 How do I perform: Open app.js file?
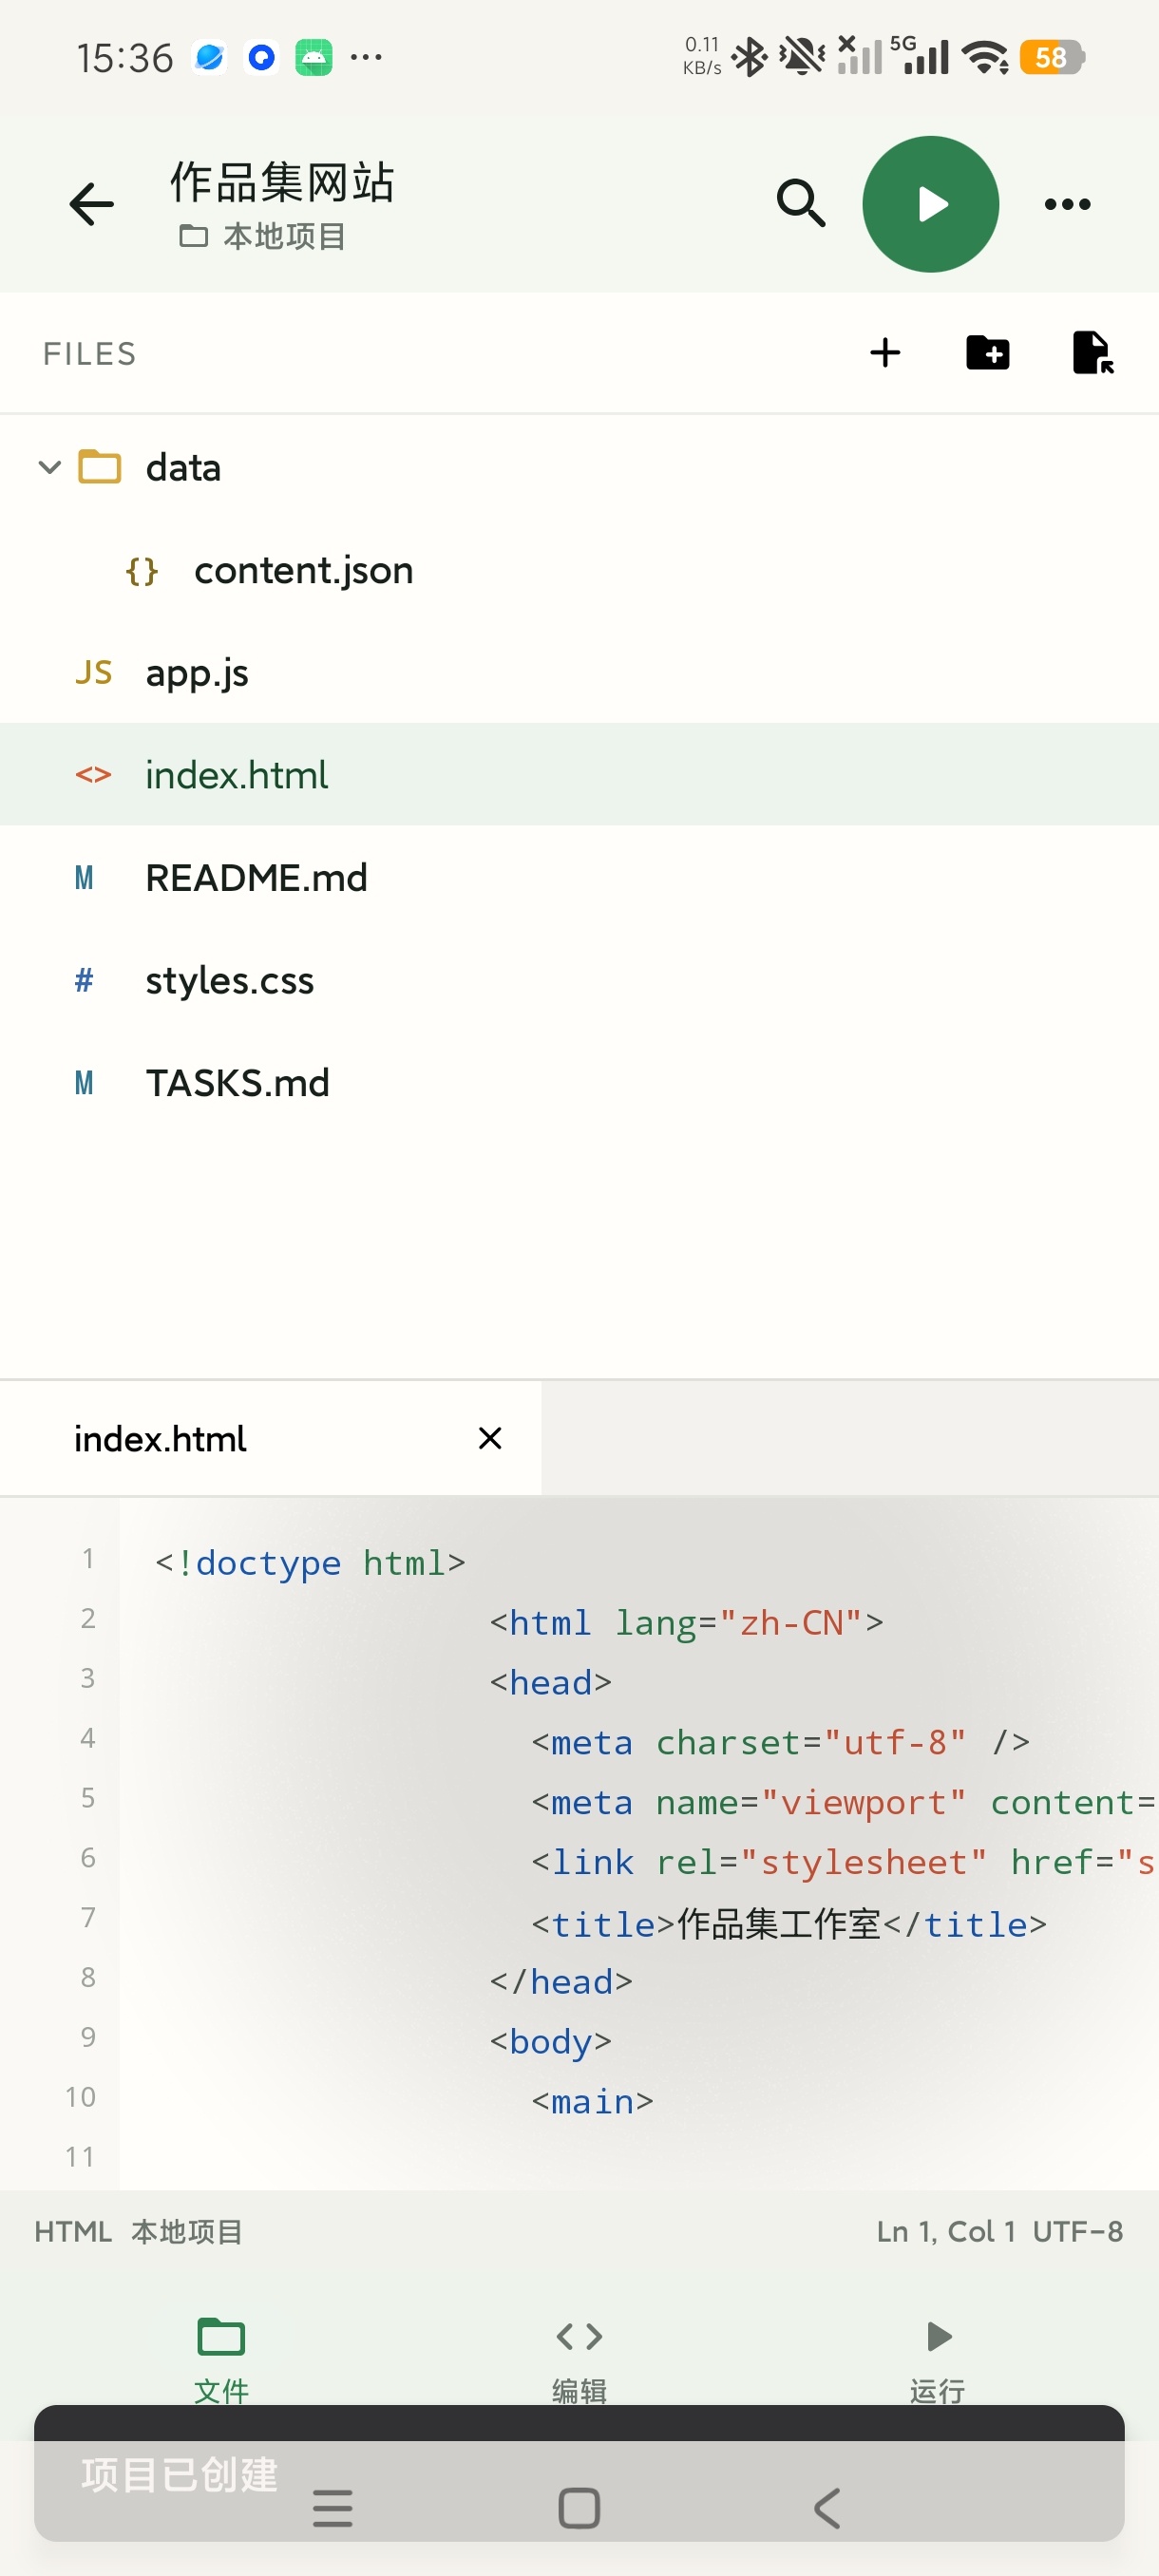tap(580, 673)
